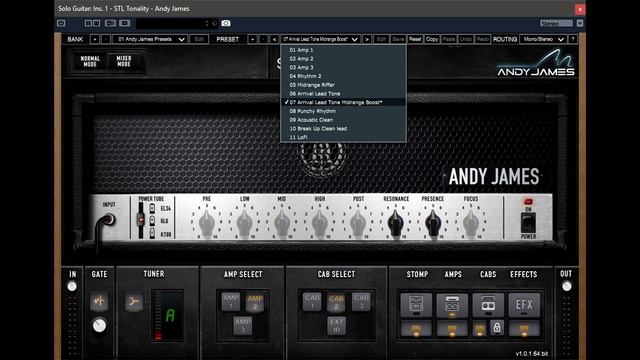Click the help question mark button

tap(573, 39)
